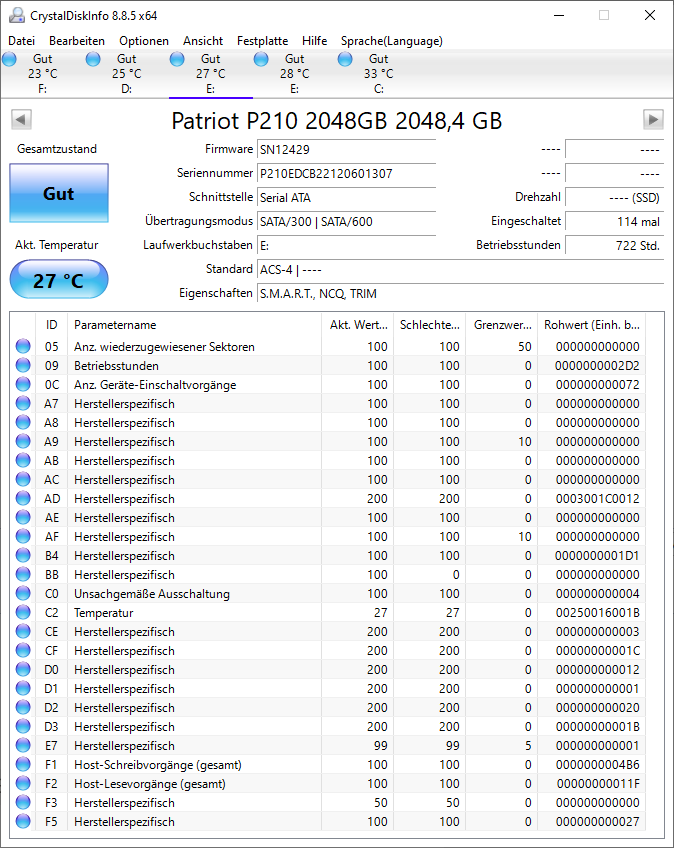
Task: Click status circle of row D1
Action: 23,688
